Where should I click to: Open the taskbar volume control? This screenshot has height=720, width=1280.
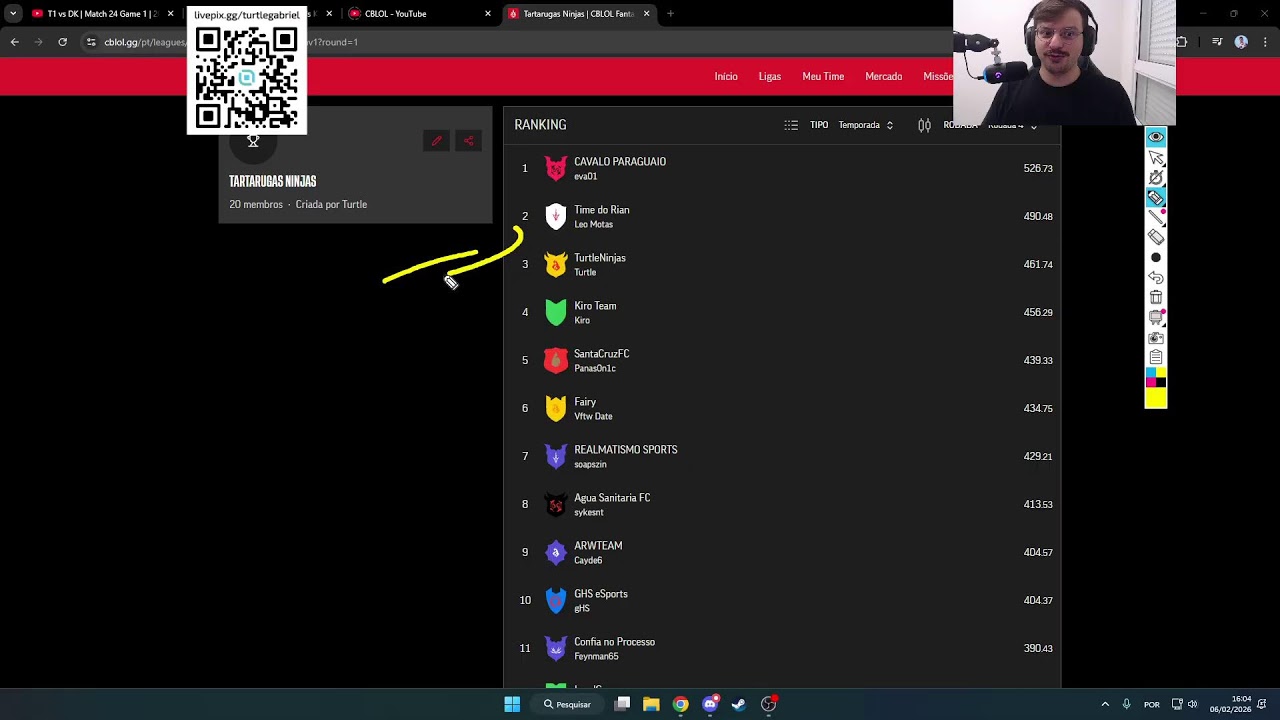(x=1192, y=704)
